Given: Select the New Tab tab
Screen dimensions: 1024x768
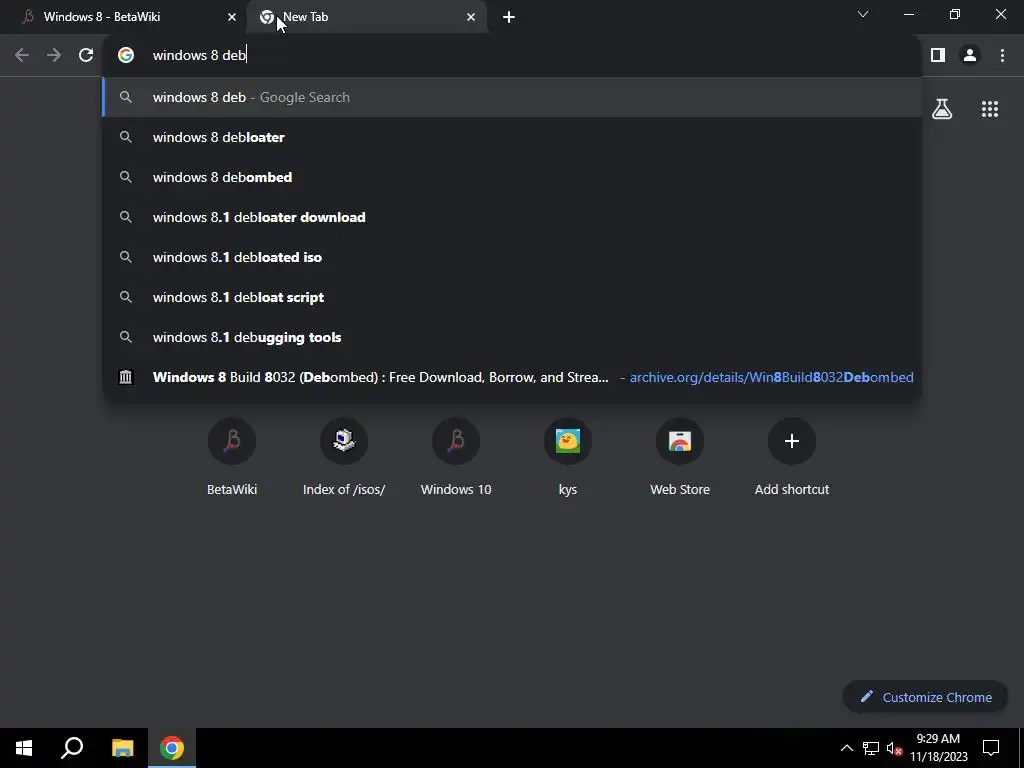Looking at the screenshot, I should click(x=366, y=17).
